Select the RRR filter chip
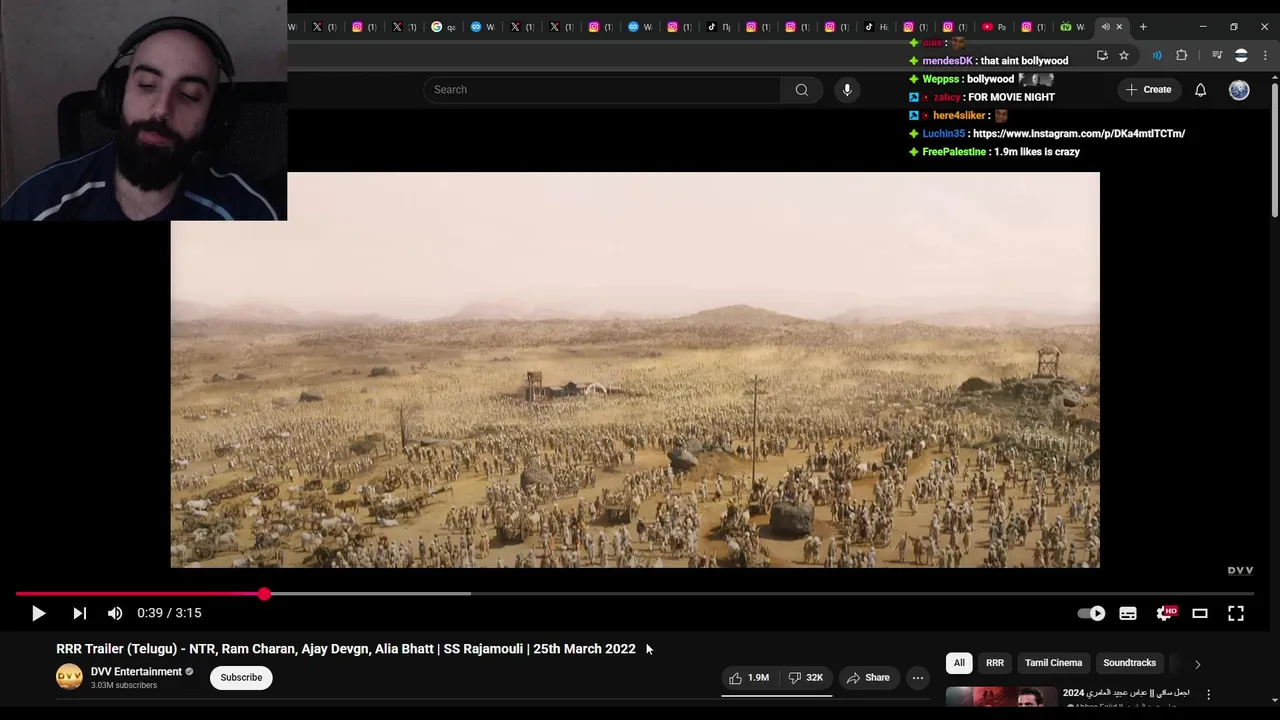 click(x=995, y=663)
